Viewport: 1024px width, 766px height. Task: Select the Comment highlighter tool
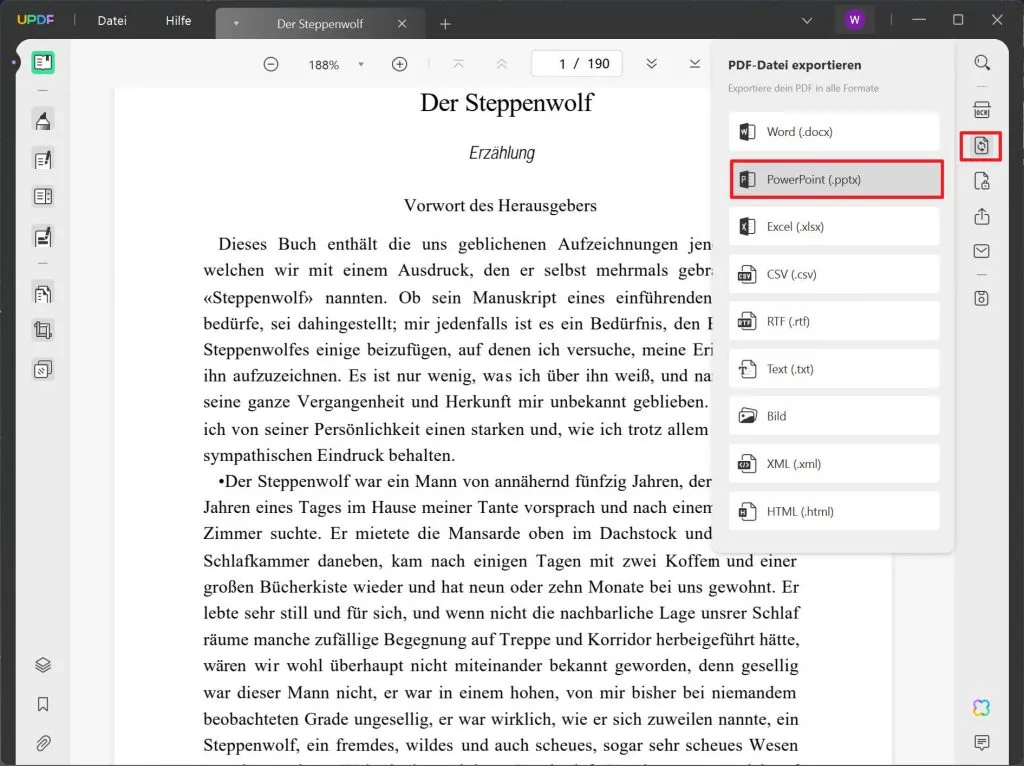click(x=43, y=121)
